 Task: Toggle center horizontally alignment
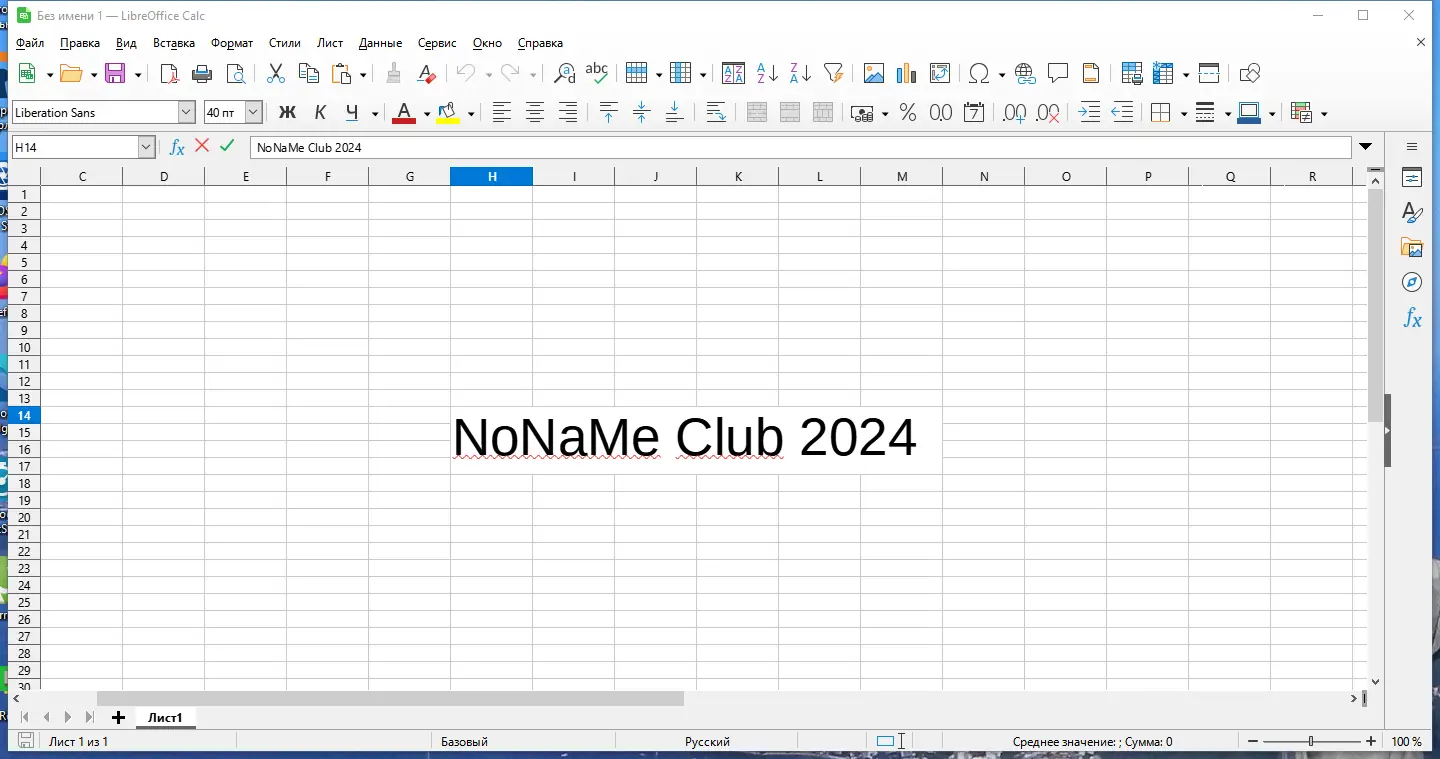pyautogui.click(x=535, y=113)
